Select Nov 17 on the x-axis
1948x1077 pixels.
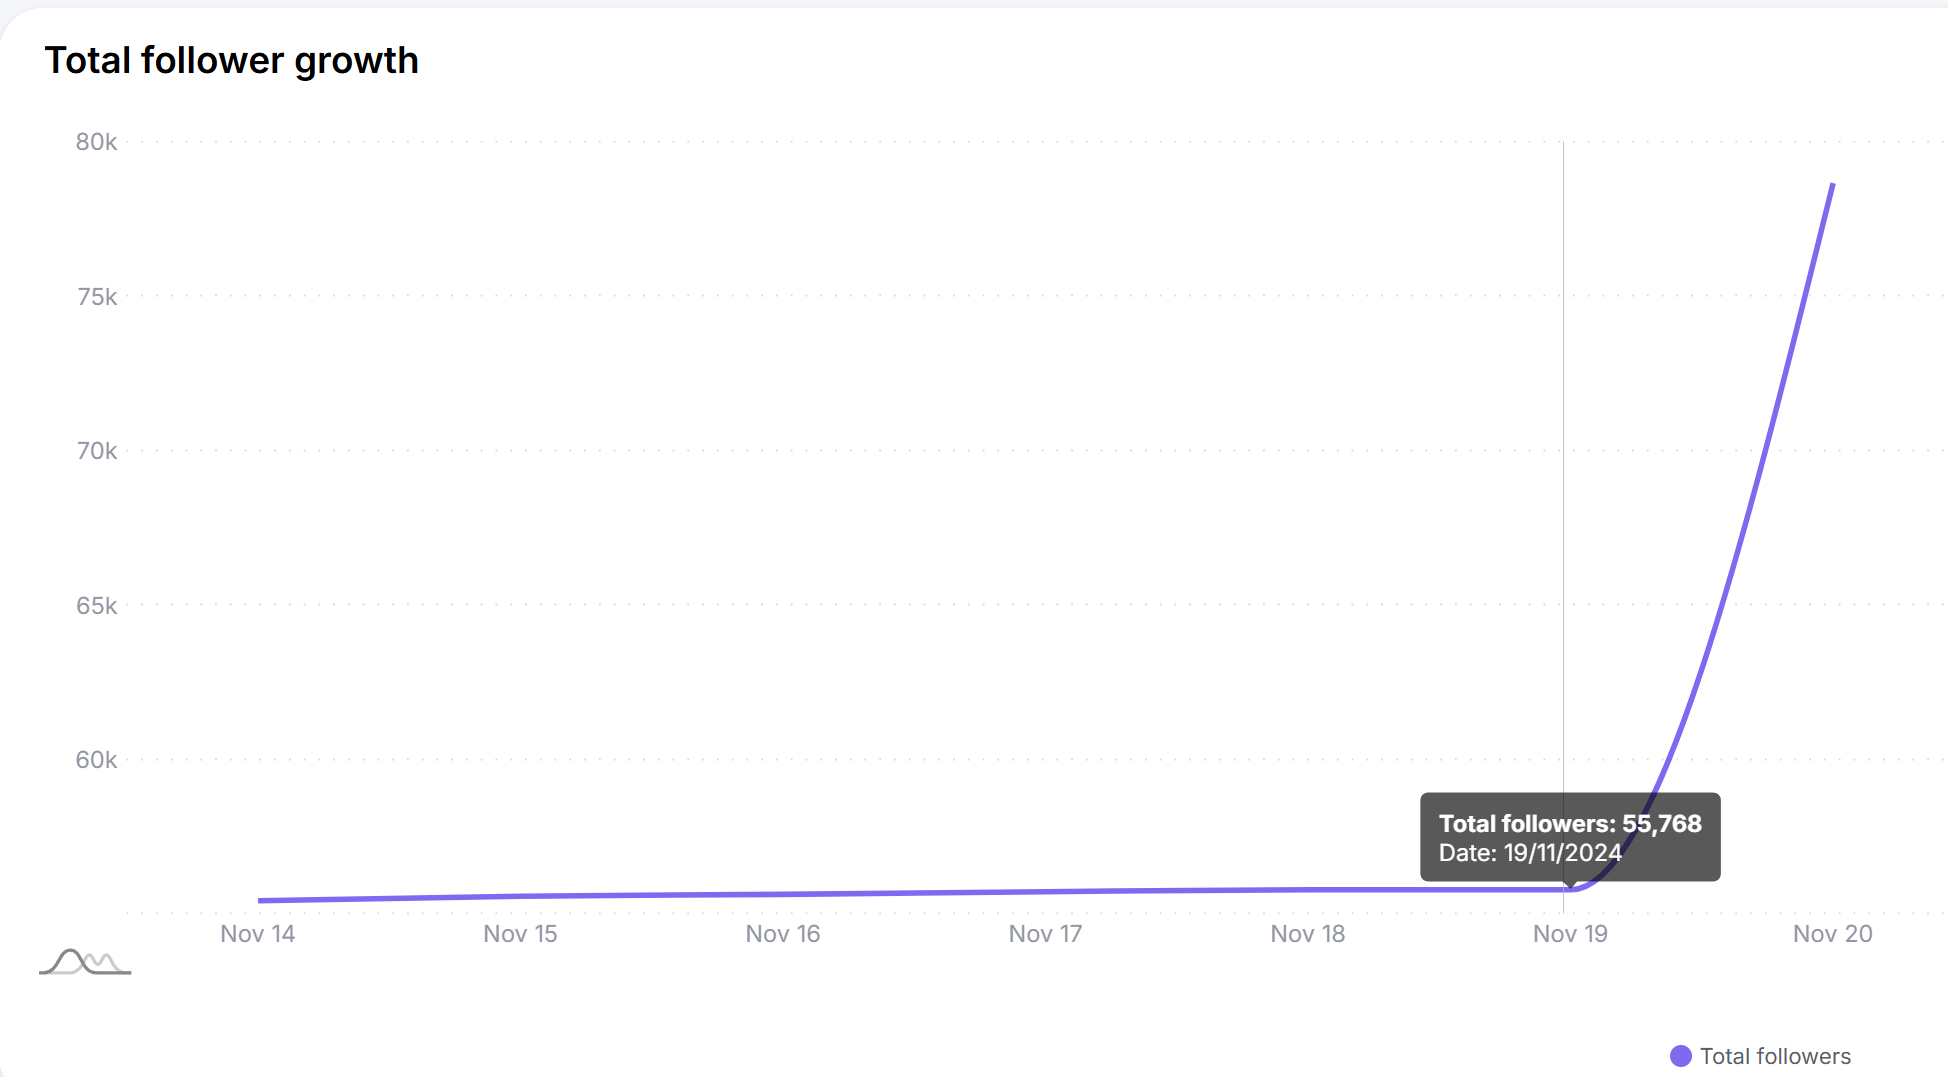click(1045, 934)
